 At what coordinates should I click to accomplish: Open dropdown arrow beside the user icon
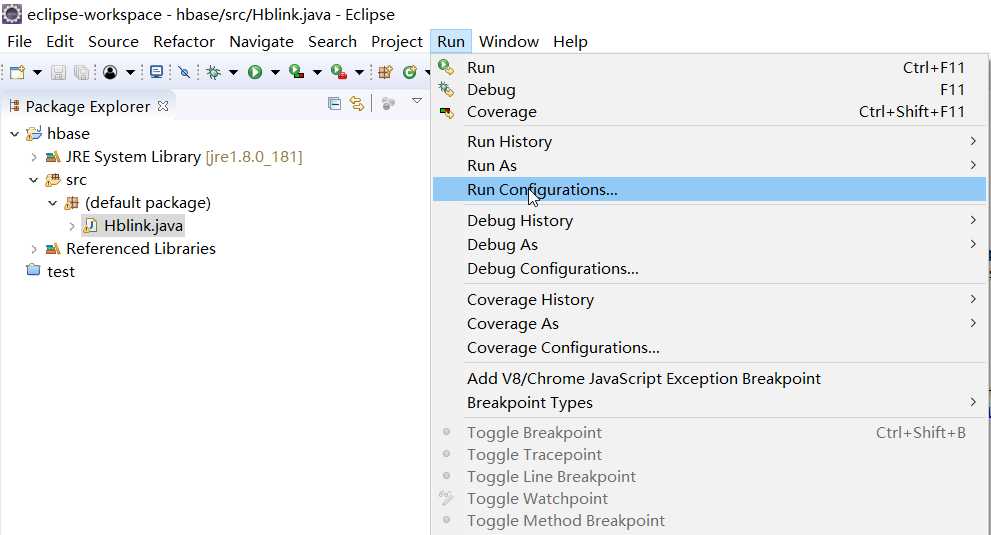[x=130, y=72]
